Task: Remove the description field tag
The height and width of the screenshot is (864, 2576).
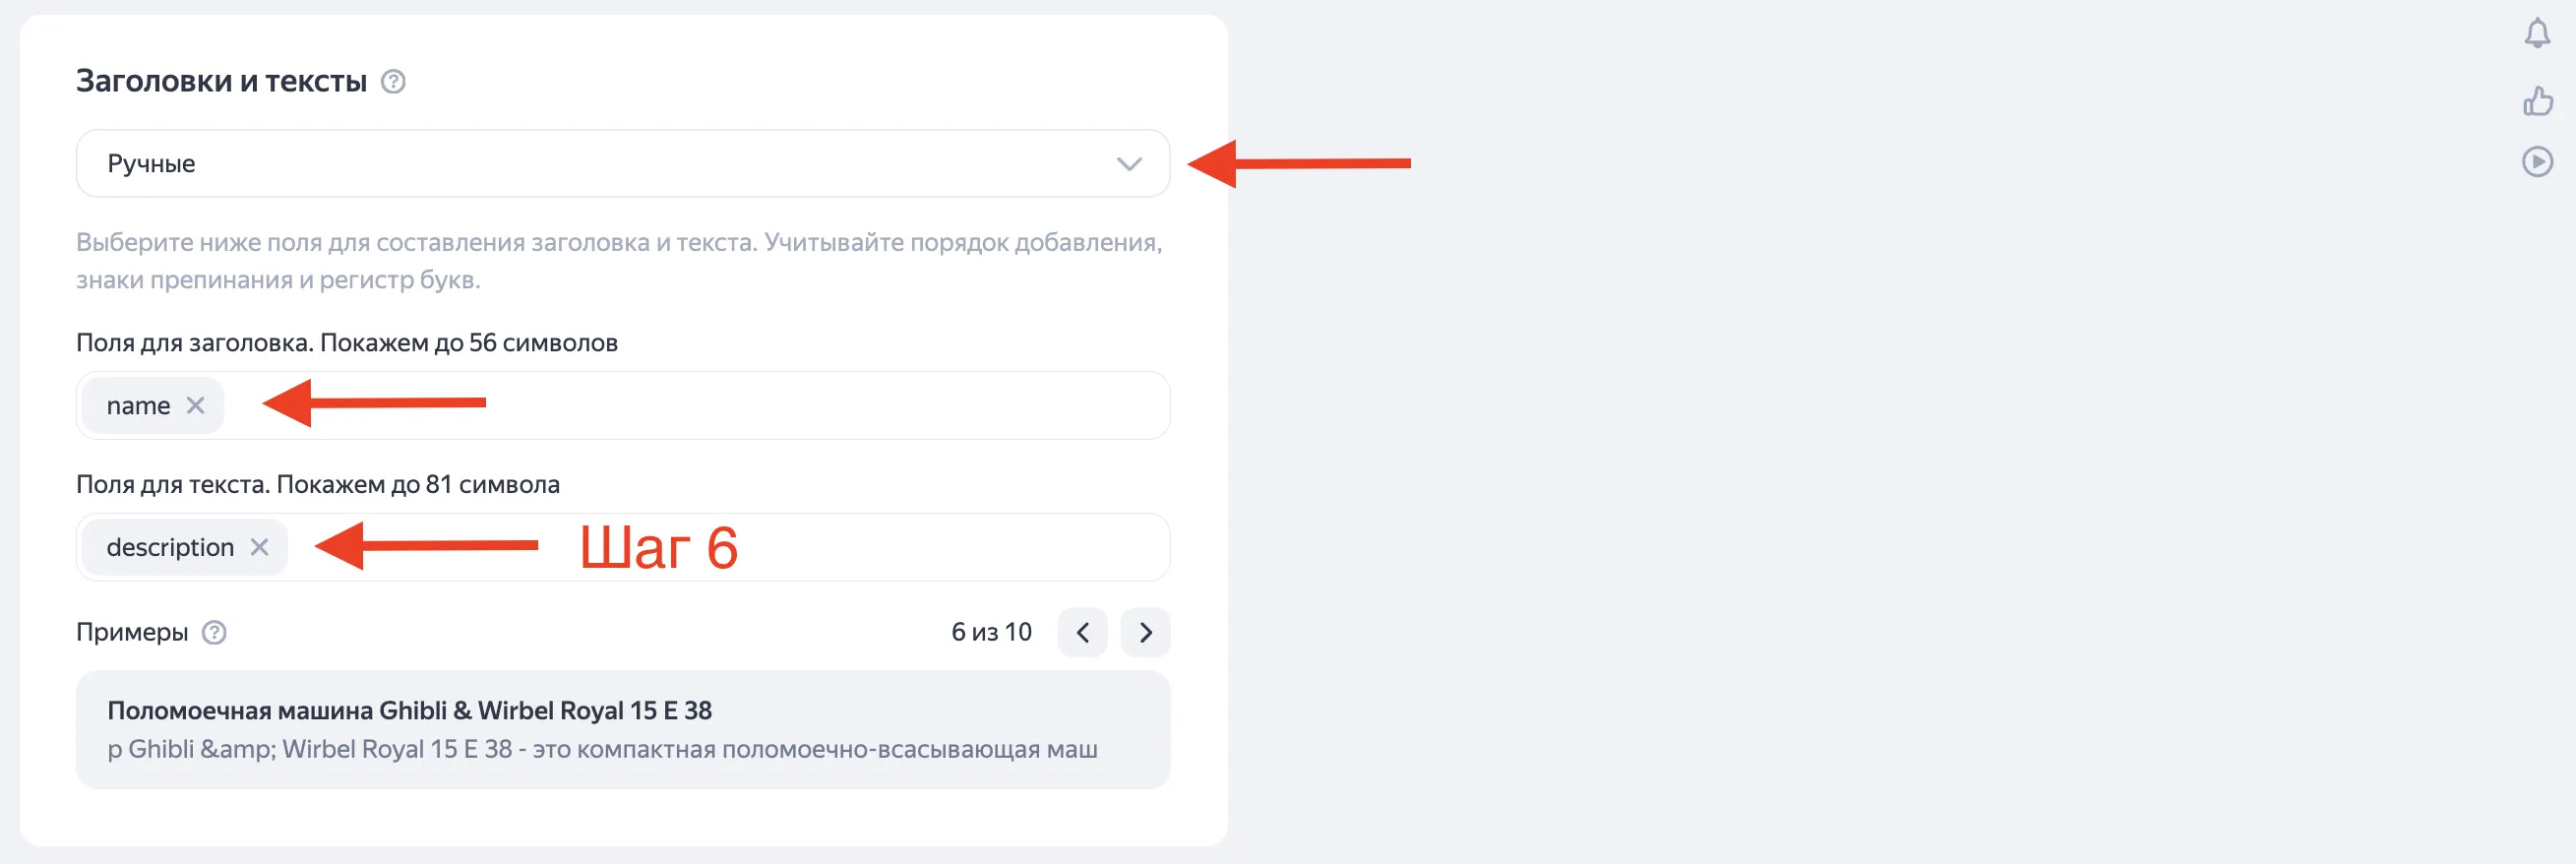Action: (259, 547)
